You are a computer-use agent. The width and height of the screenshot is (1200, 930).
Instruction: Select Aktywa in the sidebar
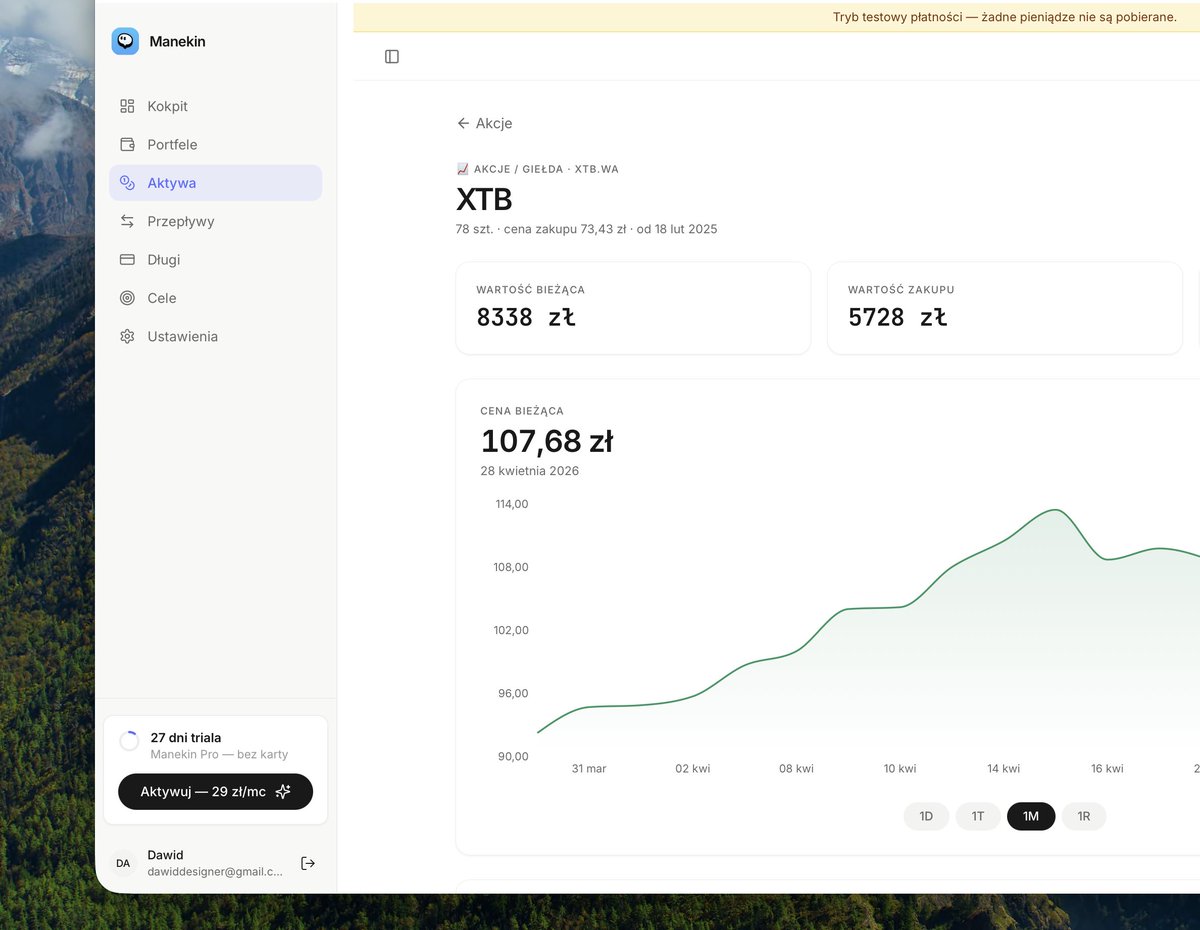pyautogui.click(x=215, y=183)
